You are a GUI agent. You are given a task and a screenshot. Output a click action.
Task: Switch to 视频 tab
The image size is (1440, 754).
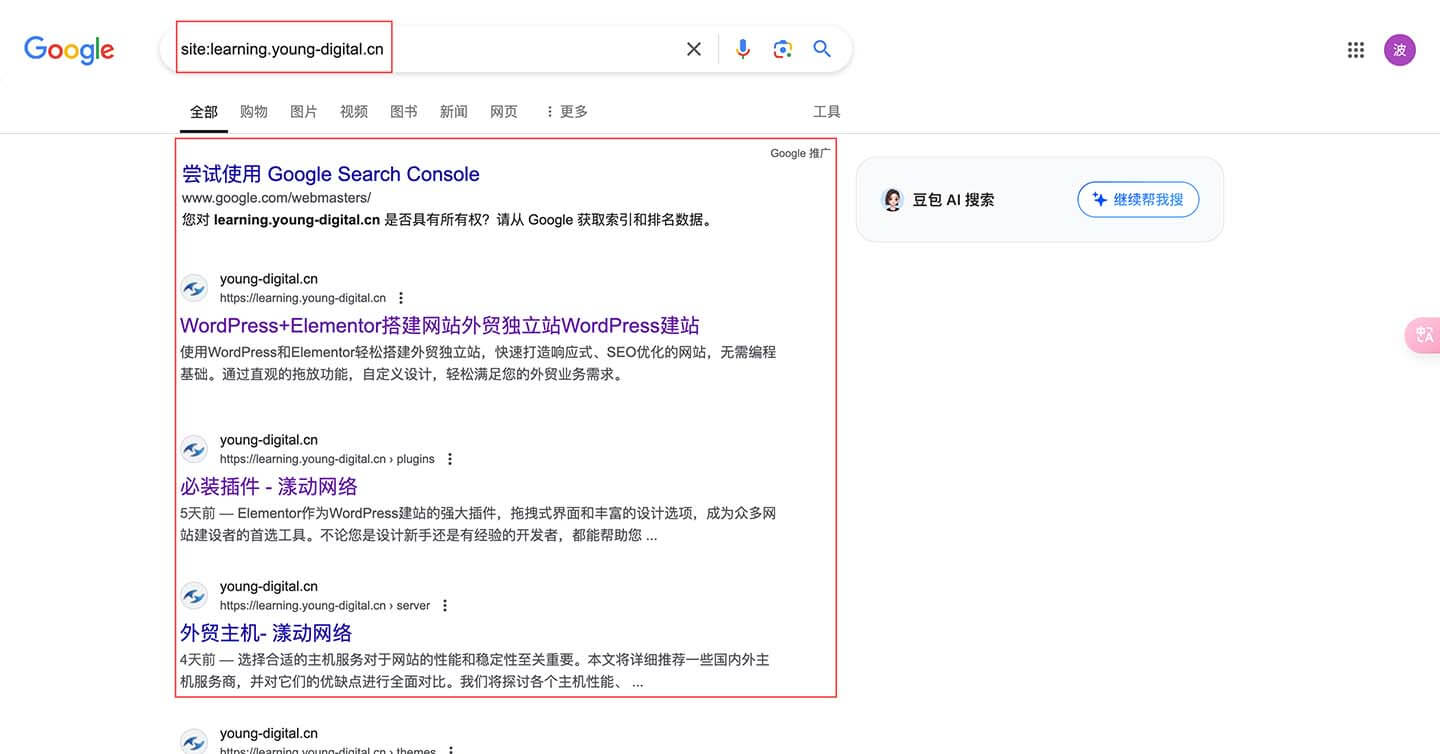coord(354,111)
